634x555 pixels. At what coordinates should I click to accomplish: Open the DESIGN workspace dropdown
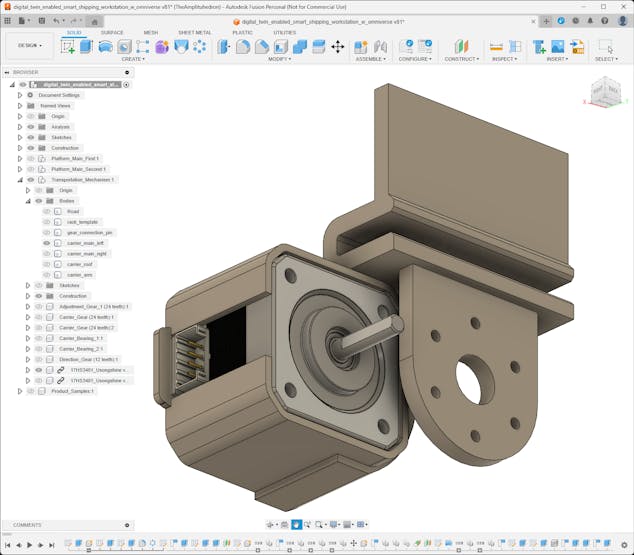29,45
